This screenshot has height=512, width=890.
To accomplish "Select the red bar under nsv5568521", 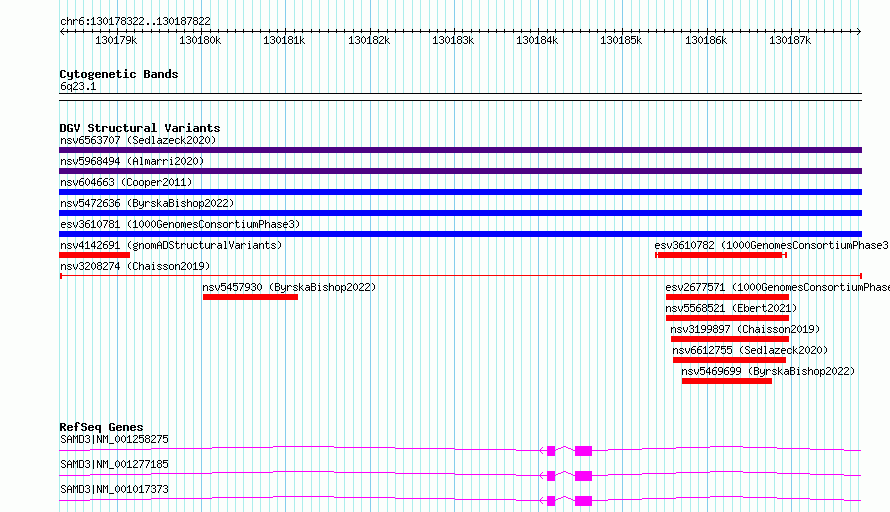I will click(727, 318).
